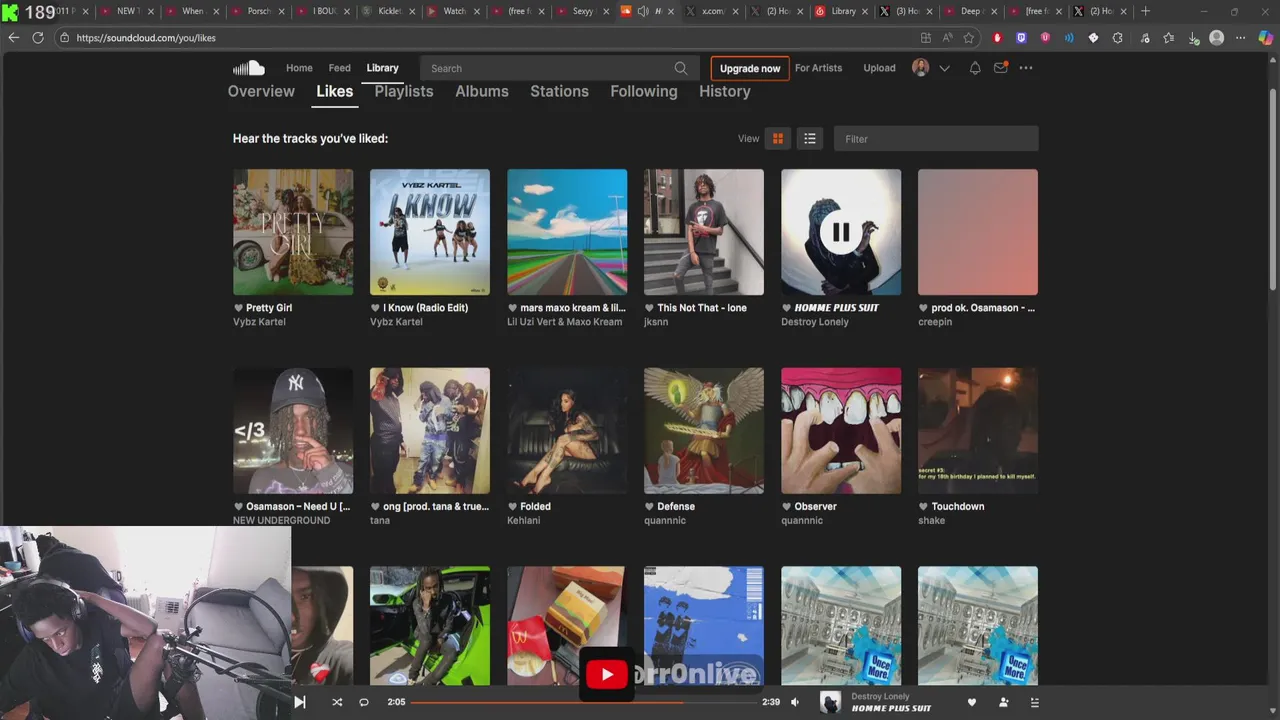The width and height of the screenshot is (1280, 720).
Task: Switch to the History tab
Action: point(725,91)
